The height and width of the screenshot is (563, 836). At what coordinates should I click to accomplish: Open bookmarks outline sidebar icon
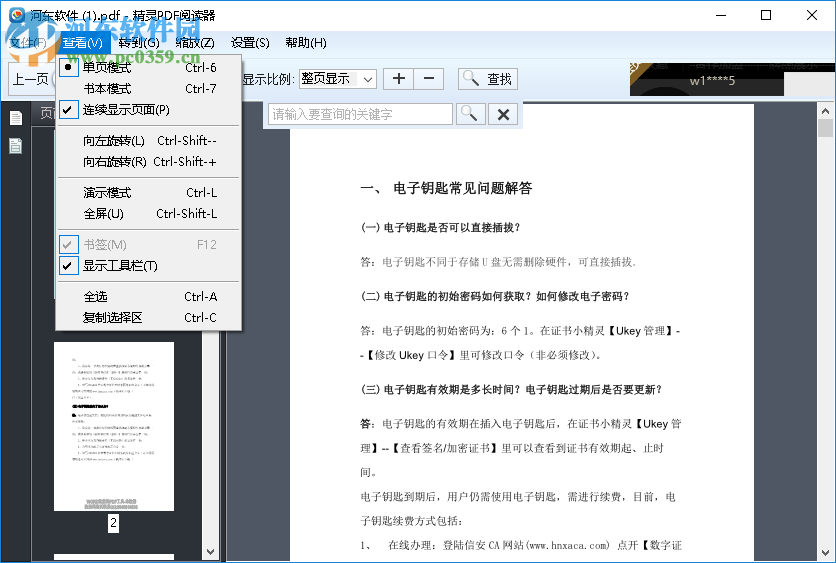tap(16, 146)
